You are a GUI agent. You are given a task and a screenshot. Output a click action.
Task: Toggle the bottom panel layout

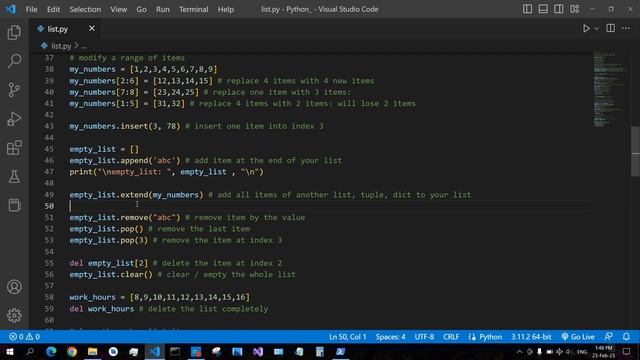(543, 9)
